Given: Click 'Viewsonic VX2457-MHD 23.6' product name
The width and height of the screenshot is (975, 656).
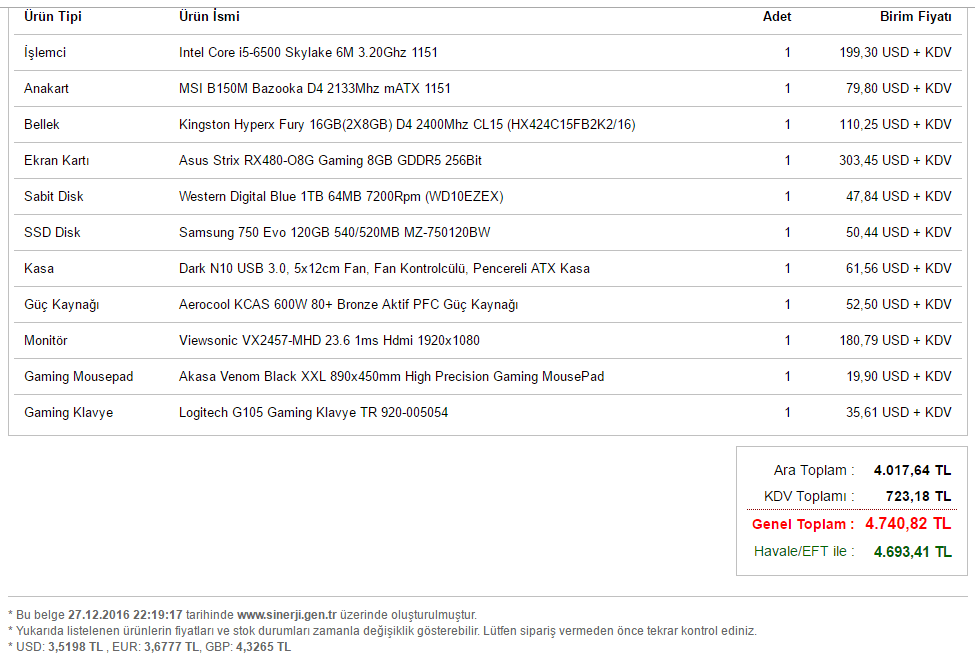Looking at the screenshot, I should click(330, 341).
